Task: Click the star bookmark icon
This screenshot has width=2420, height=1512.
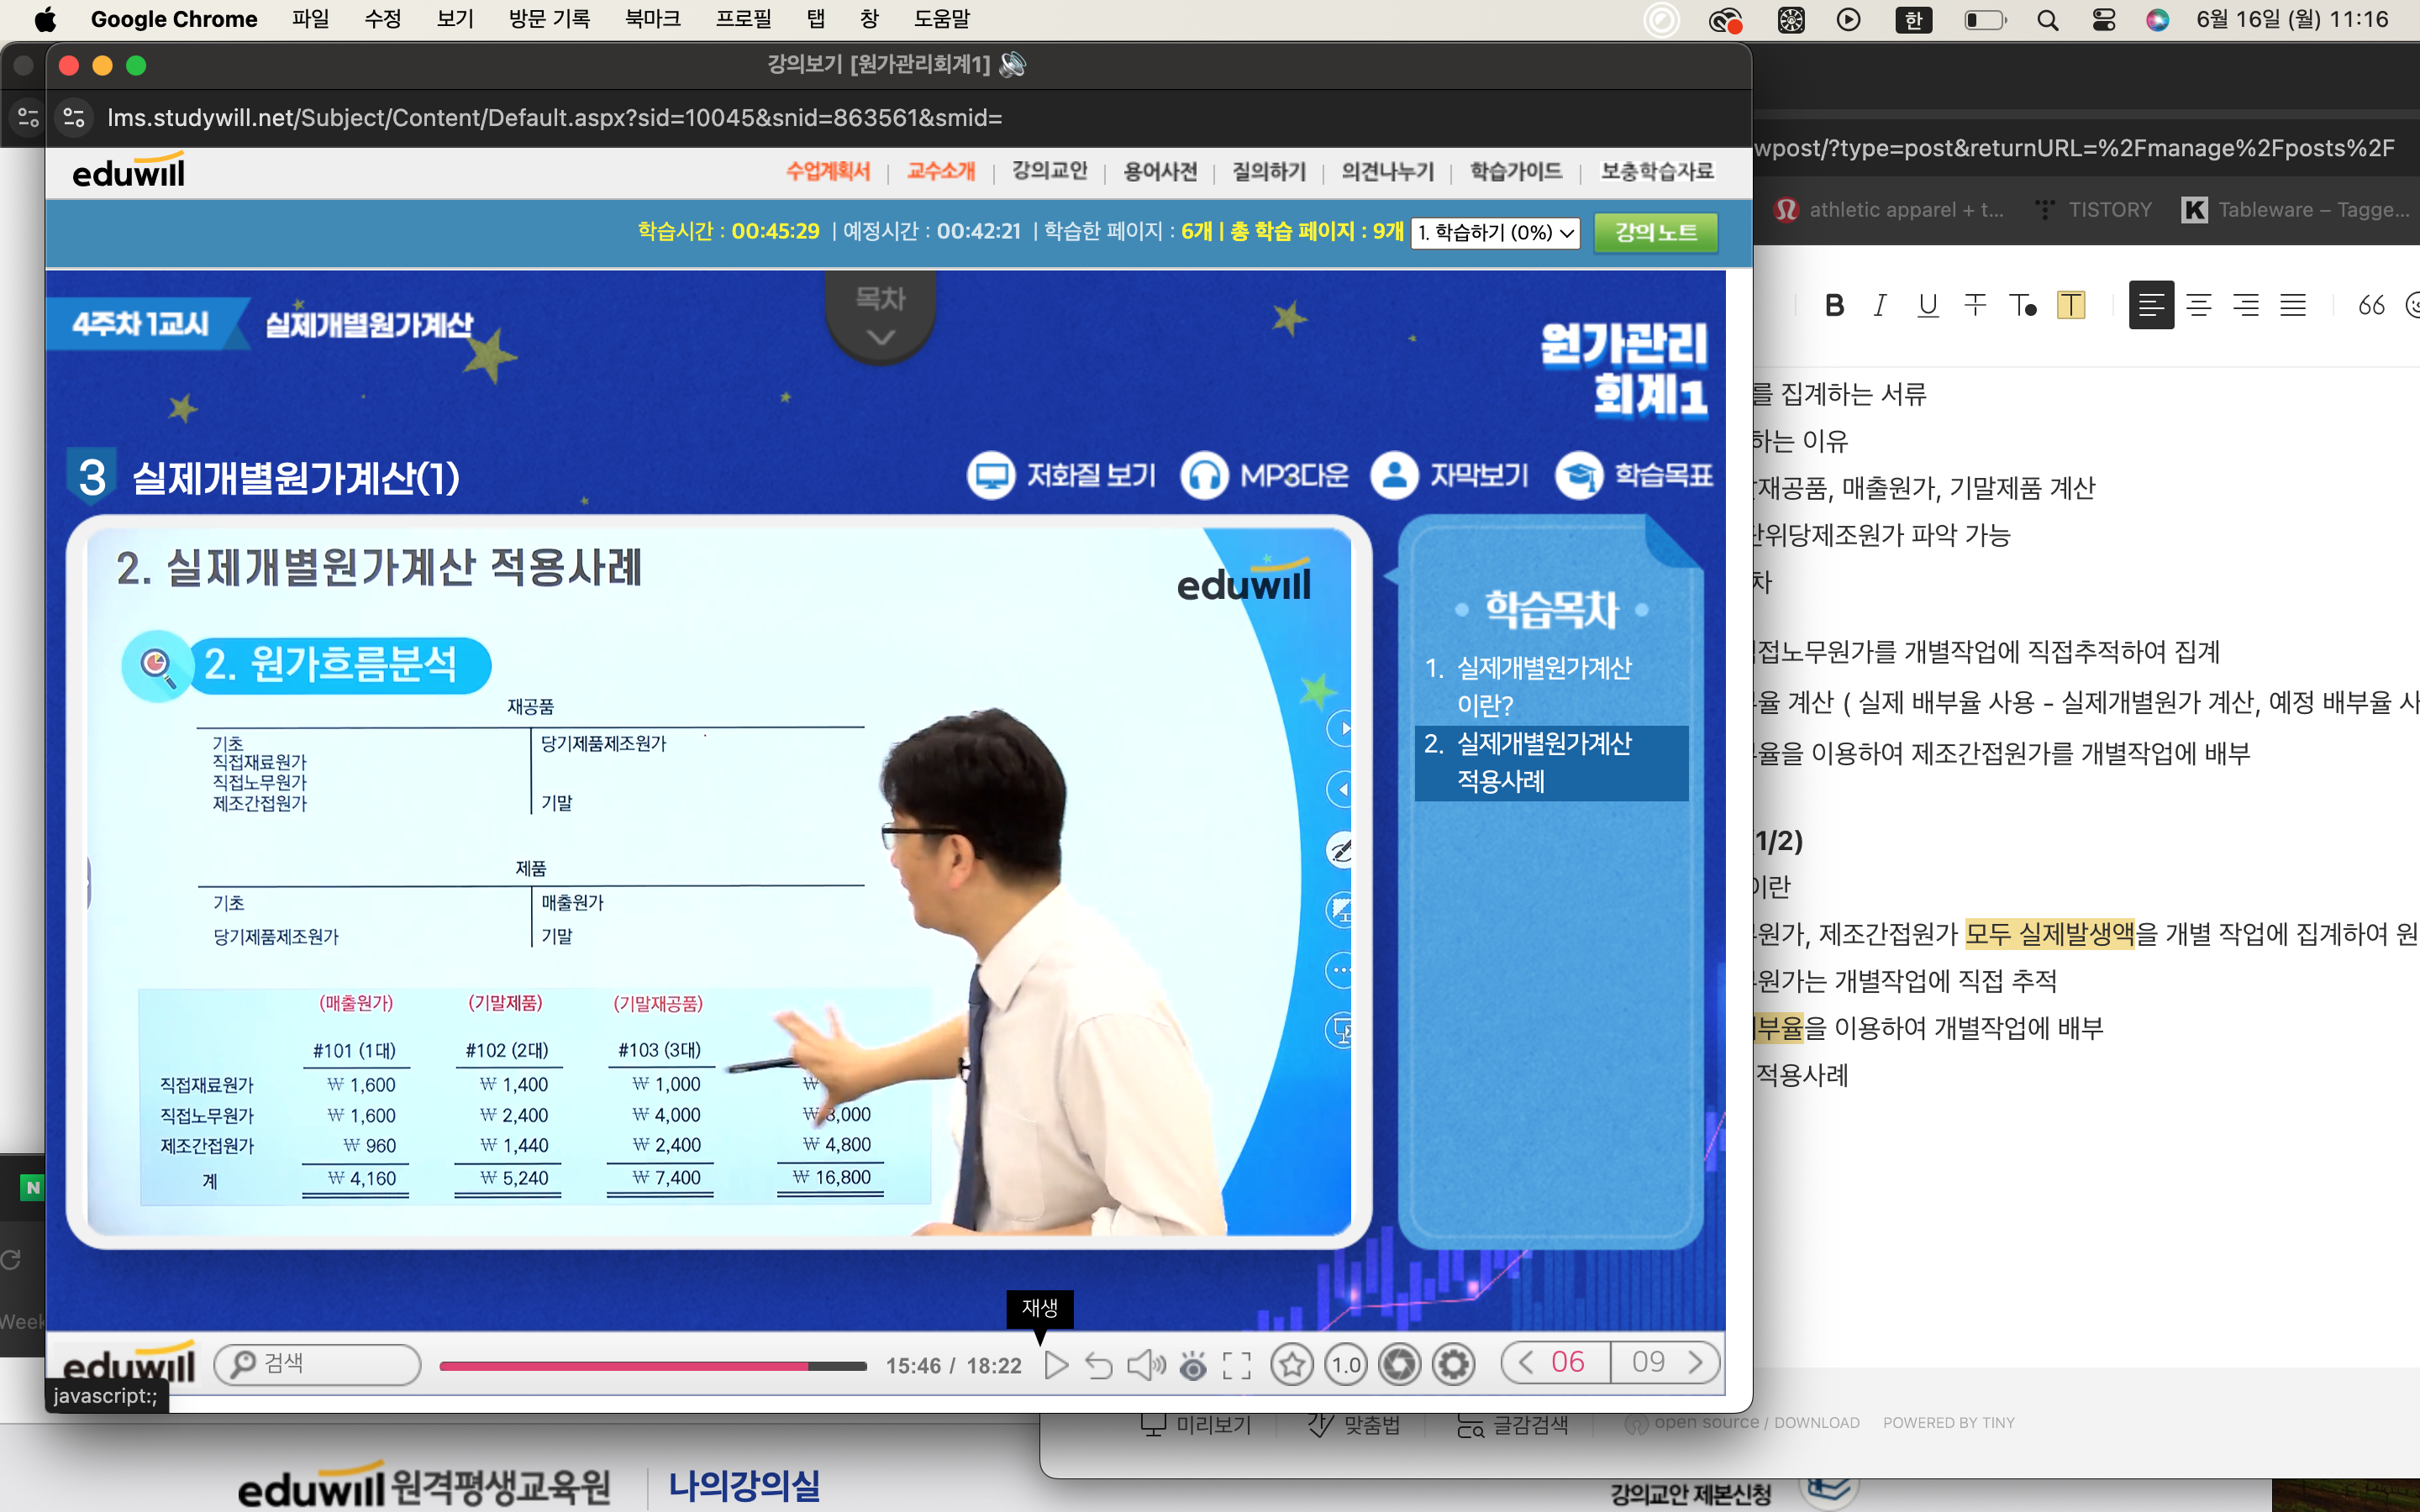Action: click(x=1292, y=1364)
